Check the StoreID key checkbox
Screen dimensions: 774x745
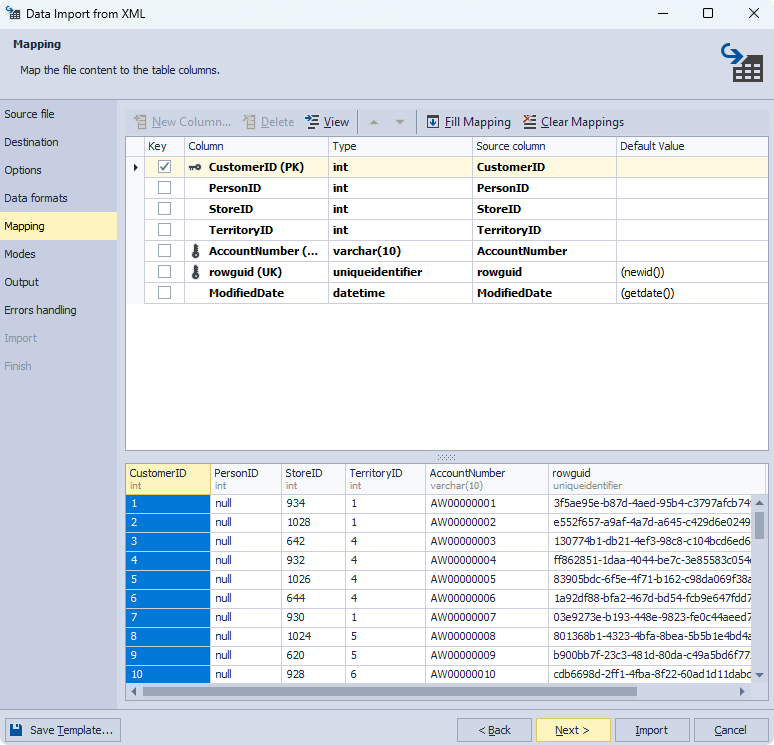tap(164, 209)
